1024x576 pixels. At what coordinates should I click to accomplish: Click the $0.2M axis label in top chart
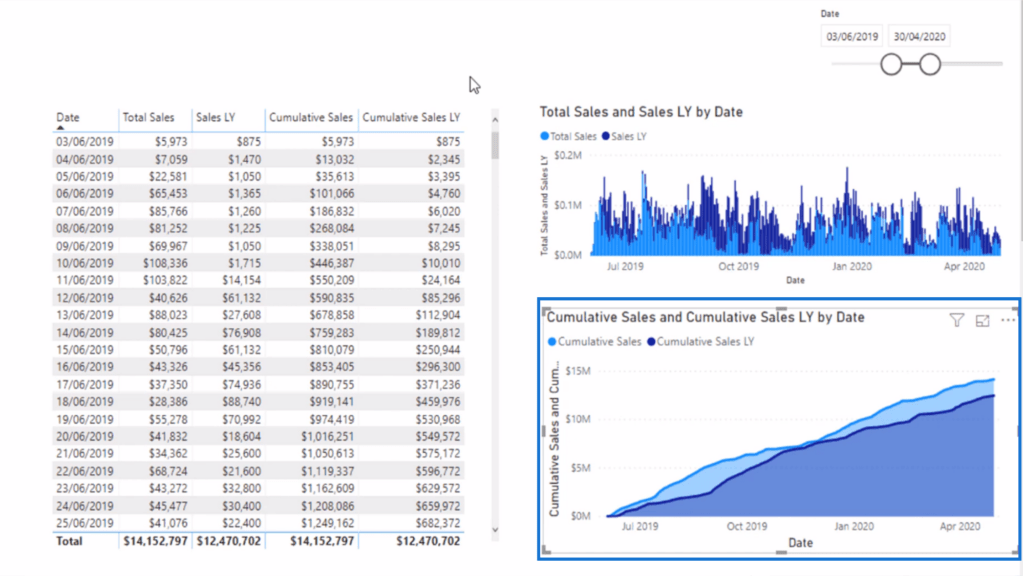[568, 155]
